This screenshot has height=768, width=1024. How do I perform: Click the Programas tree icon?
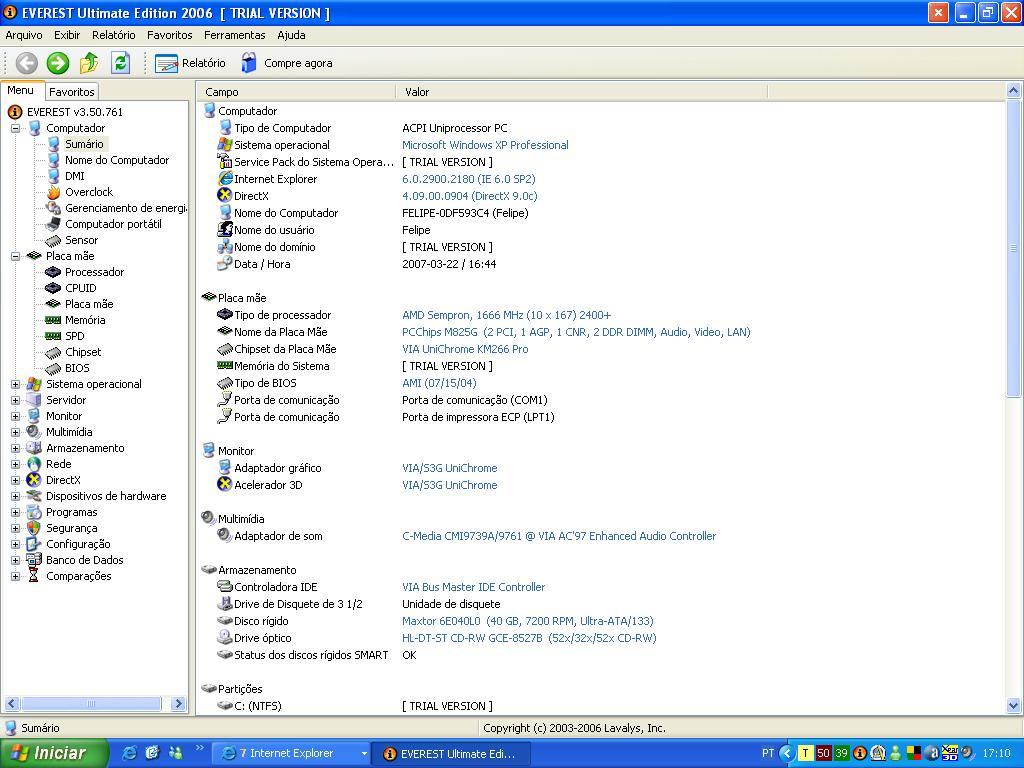34,512
